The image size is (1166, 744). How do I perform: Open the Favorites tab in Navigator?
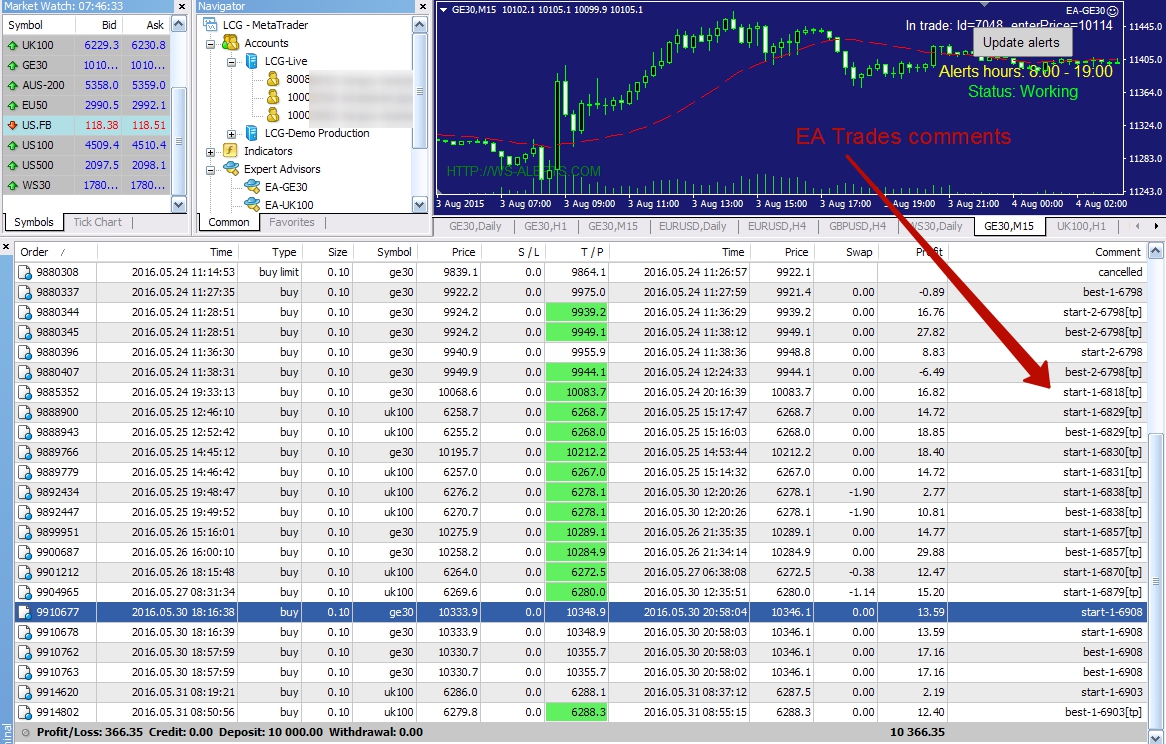point(291,222)
